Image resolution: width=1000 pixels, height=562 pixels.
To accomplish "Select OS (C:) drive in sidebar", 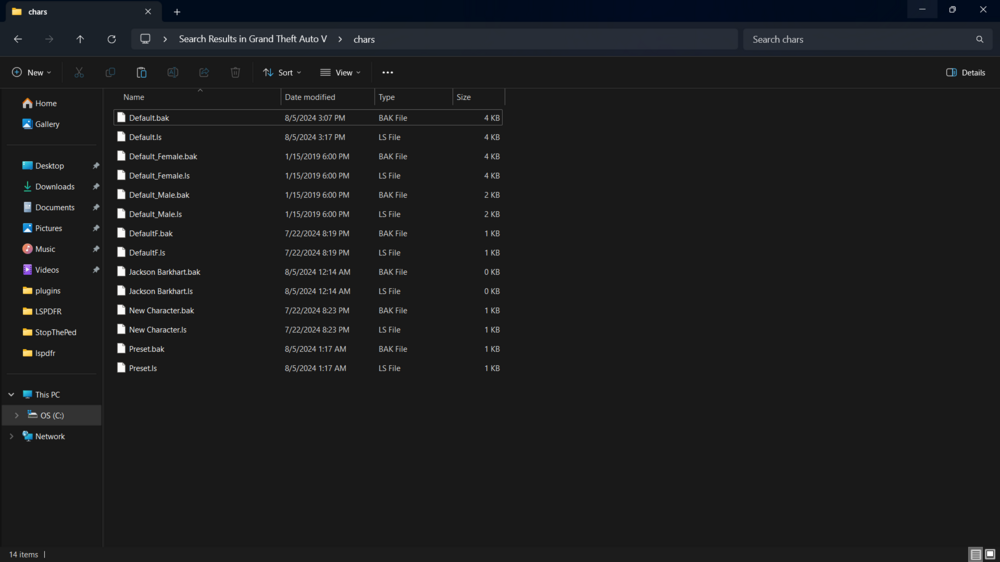I will 52,415.
